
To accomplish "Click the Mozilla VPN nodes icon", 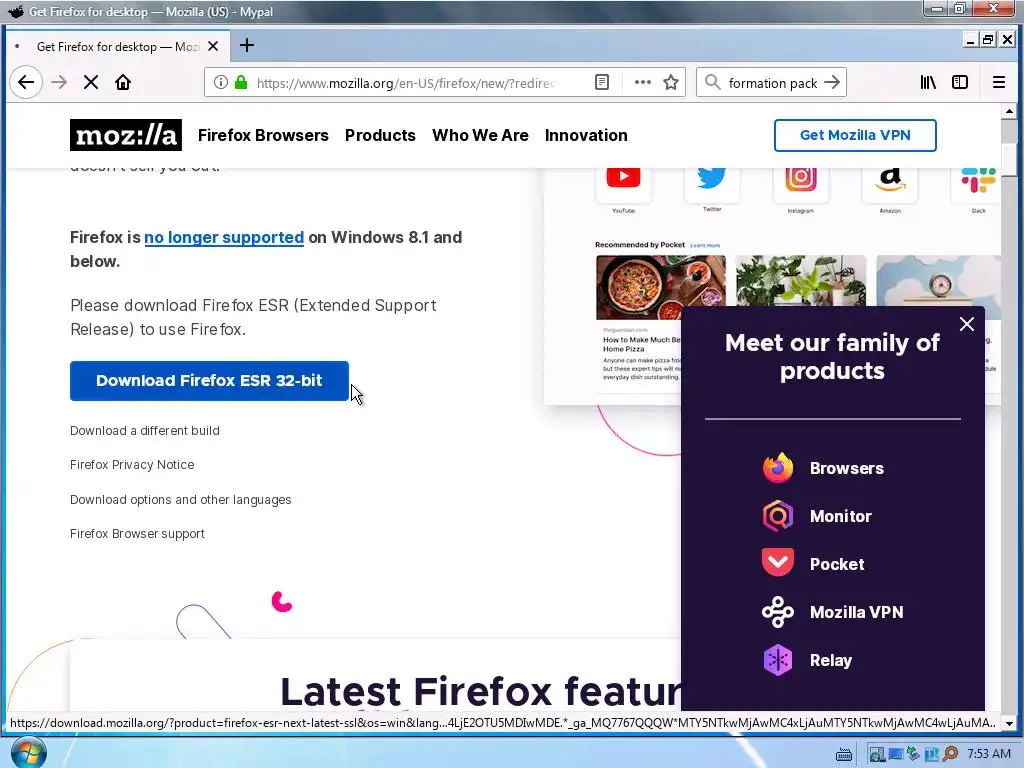I will pos(778,612).
